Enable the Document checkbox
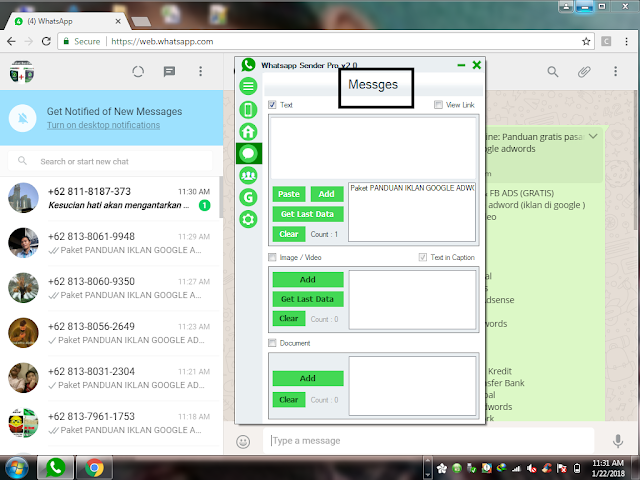640x480 pixels. [x=272, y=343]
